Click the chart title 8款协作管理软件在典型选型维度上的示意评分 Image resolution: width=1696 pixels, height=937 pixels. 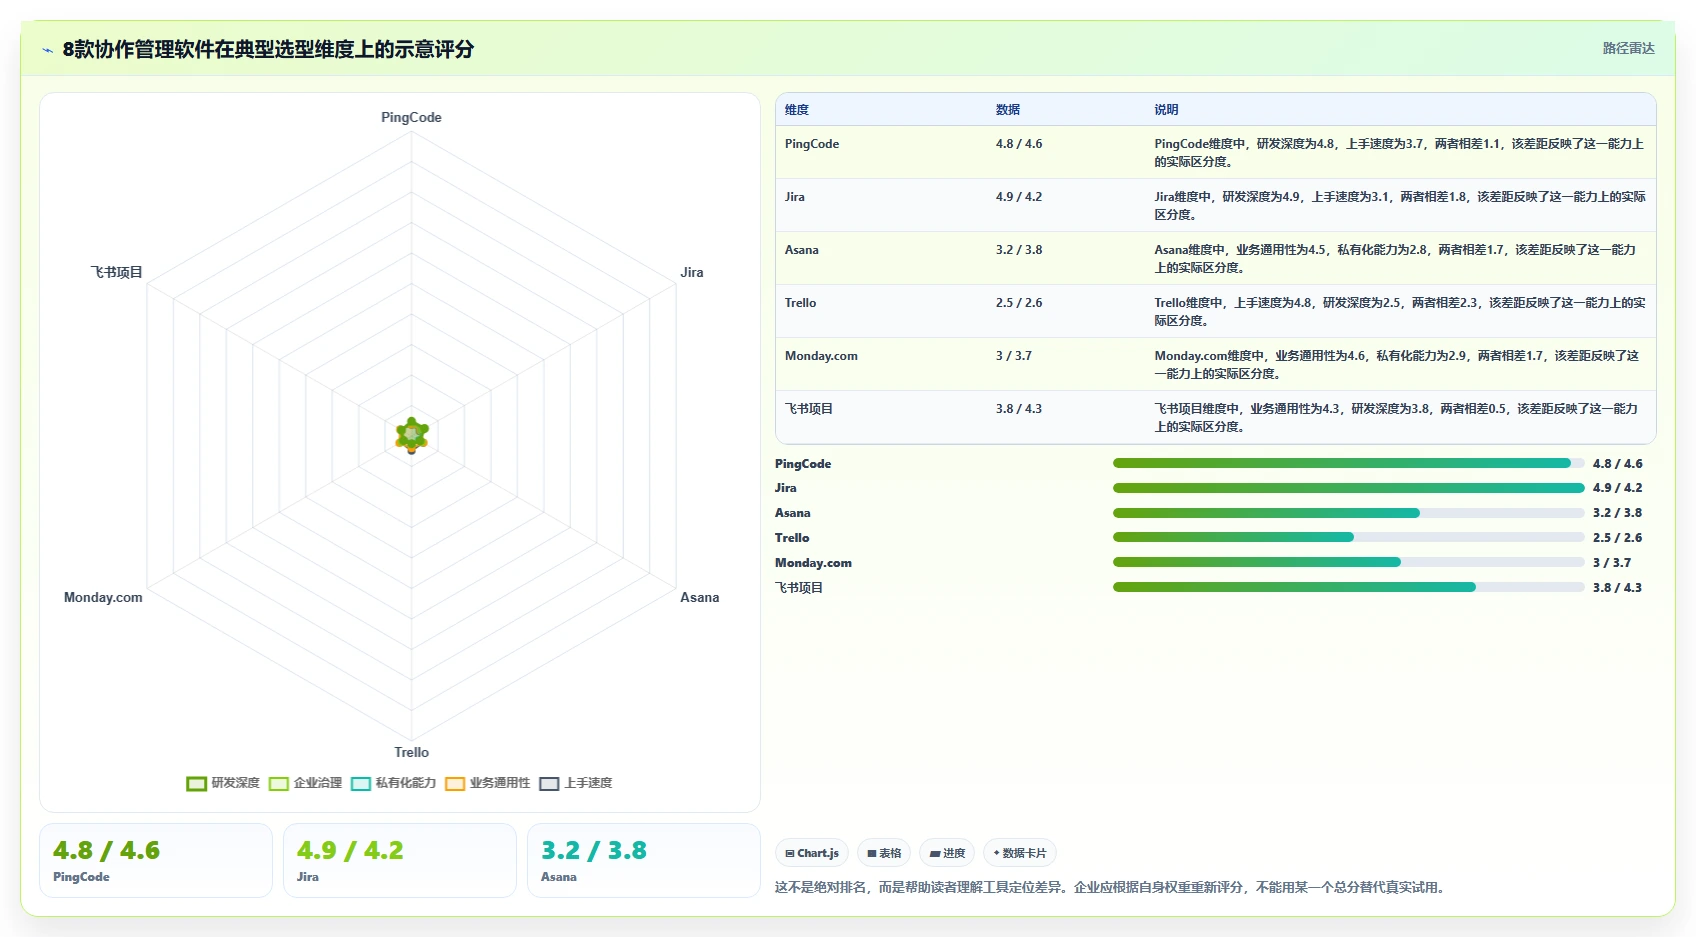point(268,49)
